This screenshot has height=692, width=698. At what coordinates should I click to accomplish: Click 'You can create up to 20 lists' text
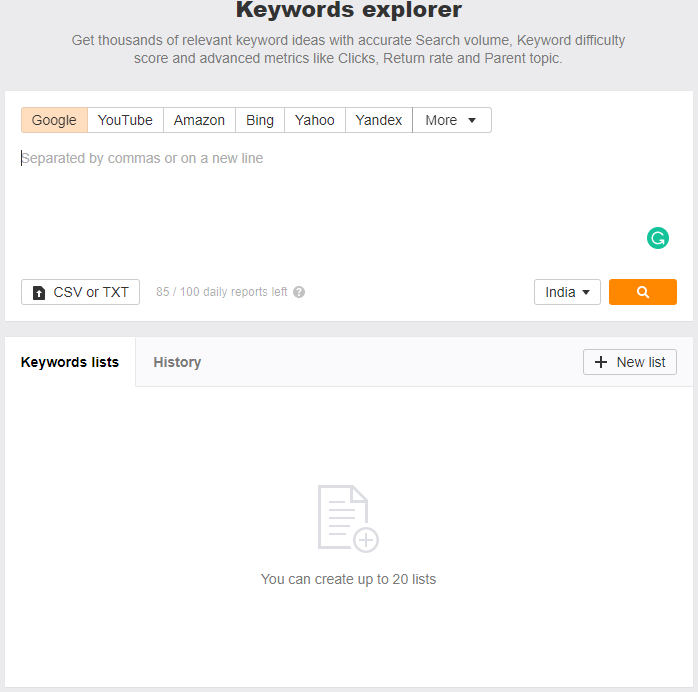(x=348, y=579)
